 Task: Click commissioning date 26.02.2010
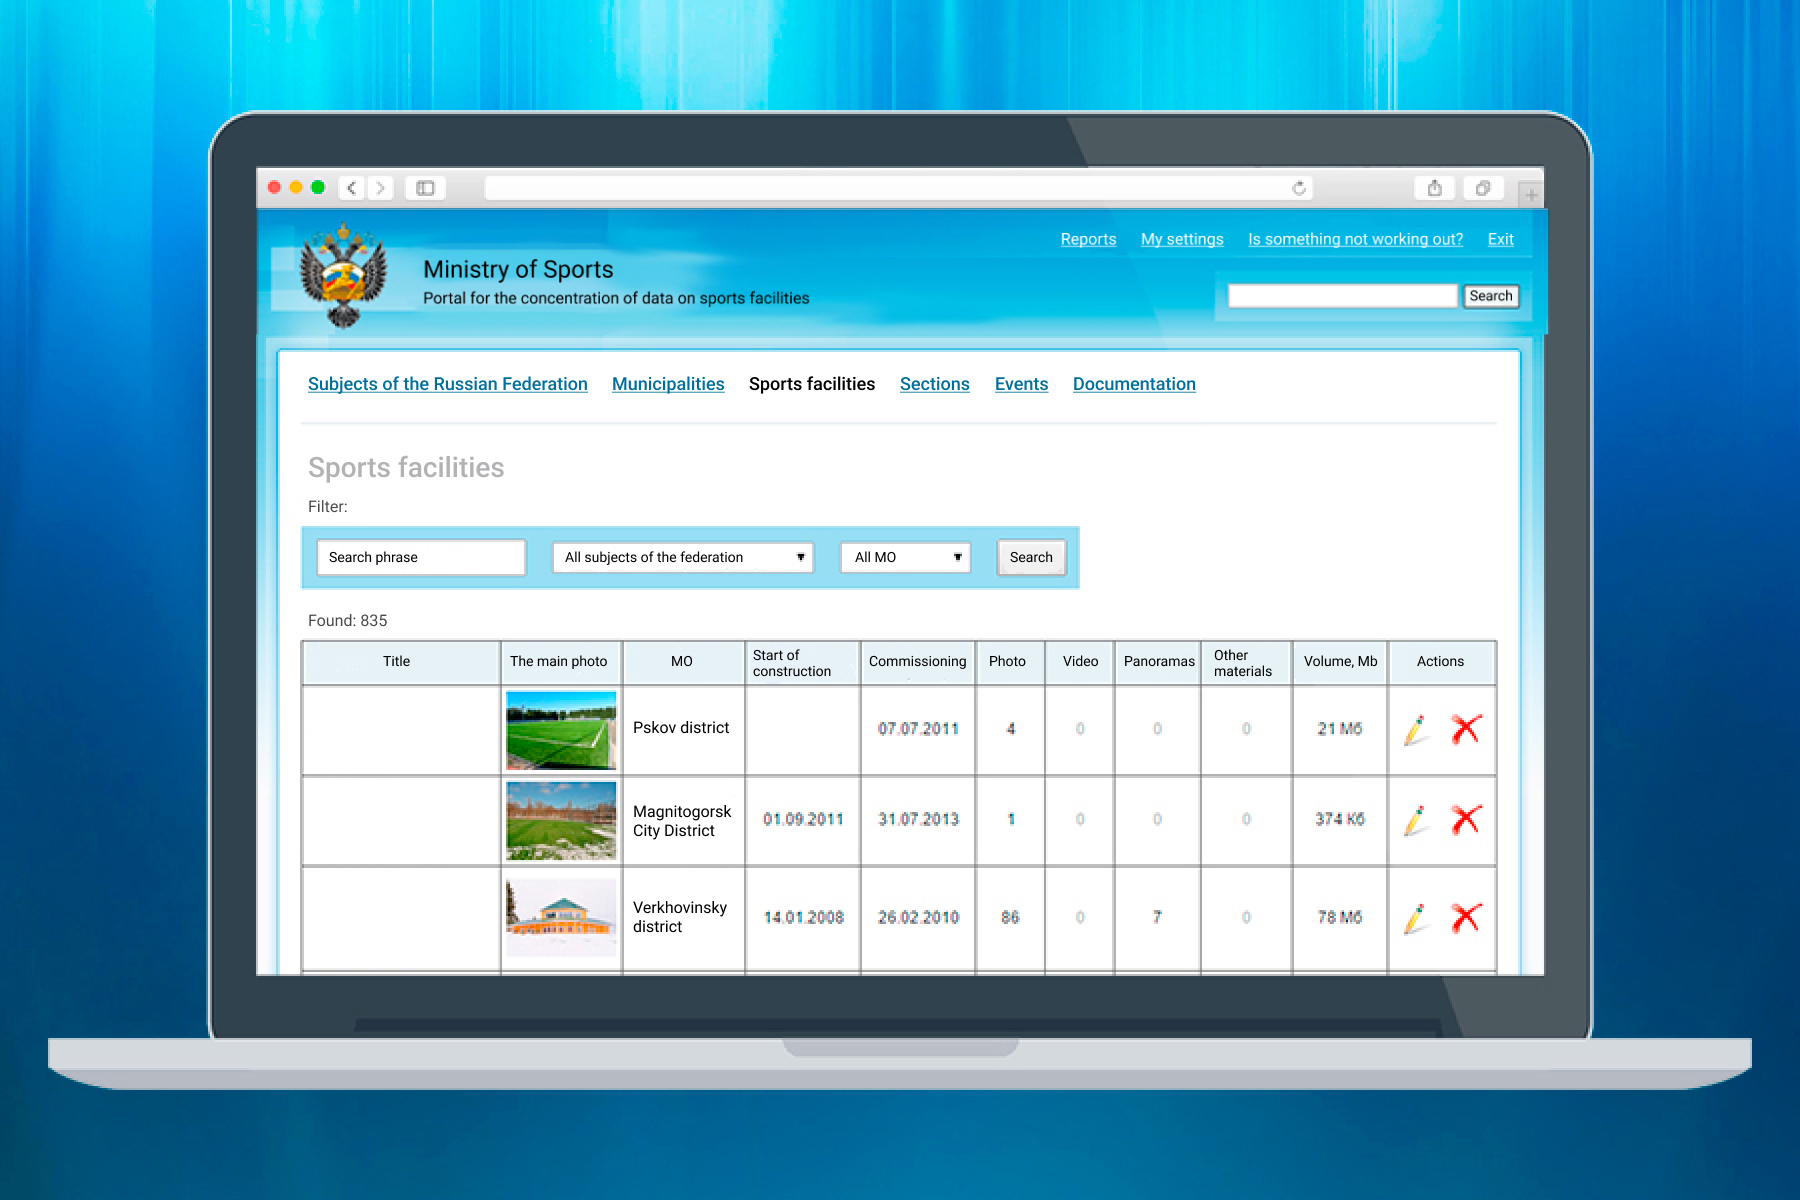coord(918,917)
